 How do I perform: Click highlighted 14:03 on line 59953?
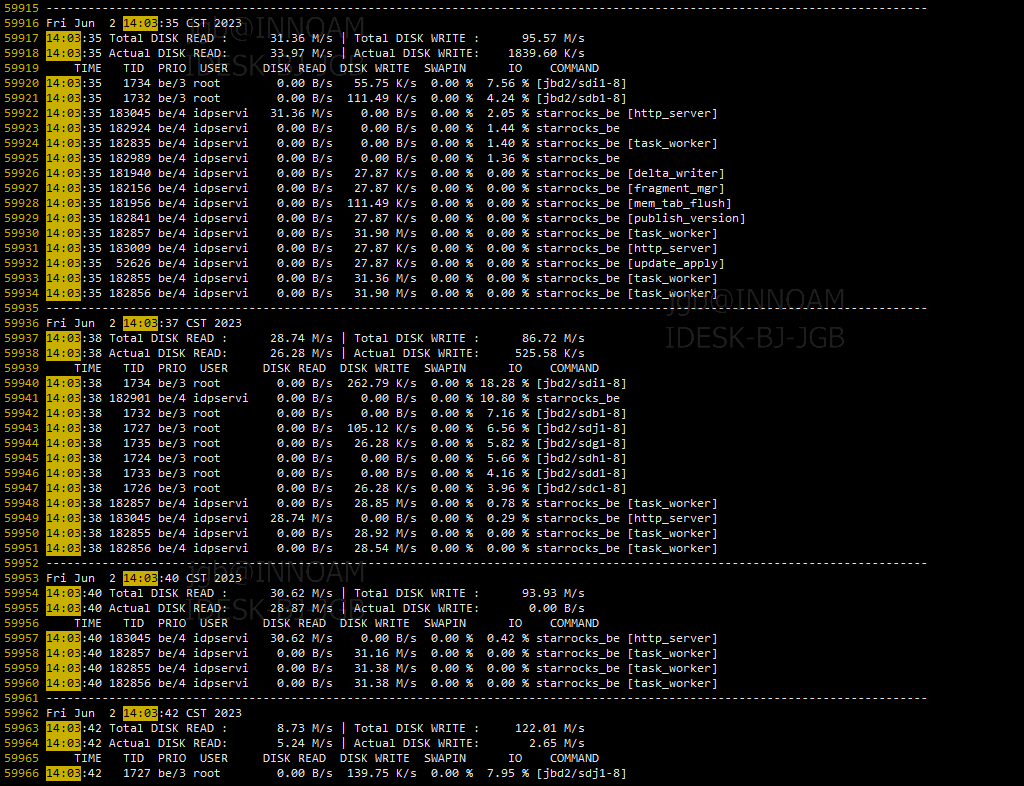point(140,578)
